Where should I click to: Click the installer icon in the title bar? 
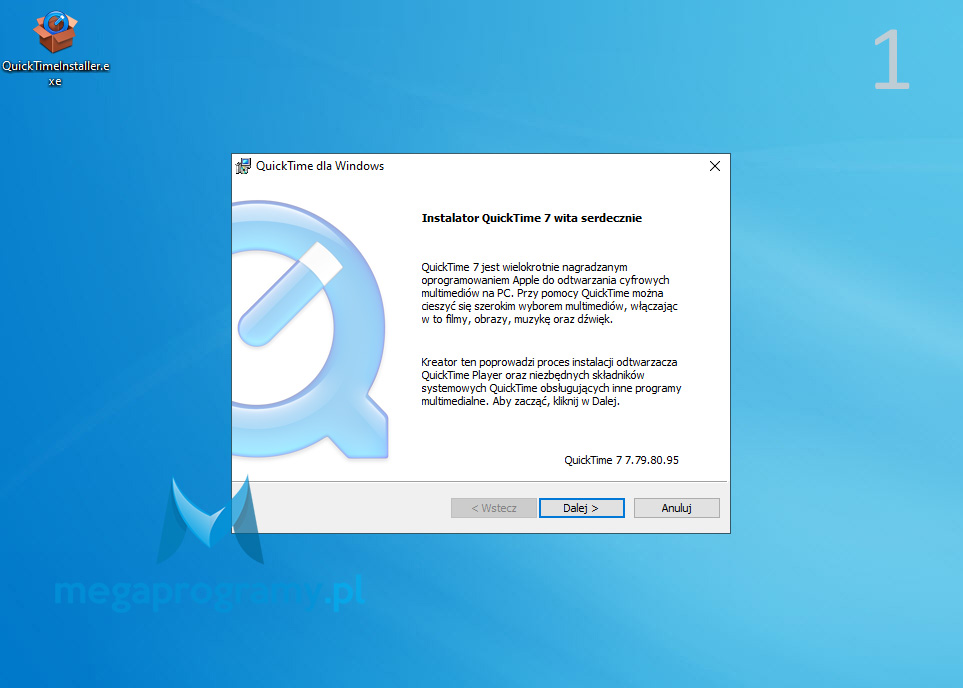tap(243, 166)
